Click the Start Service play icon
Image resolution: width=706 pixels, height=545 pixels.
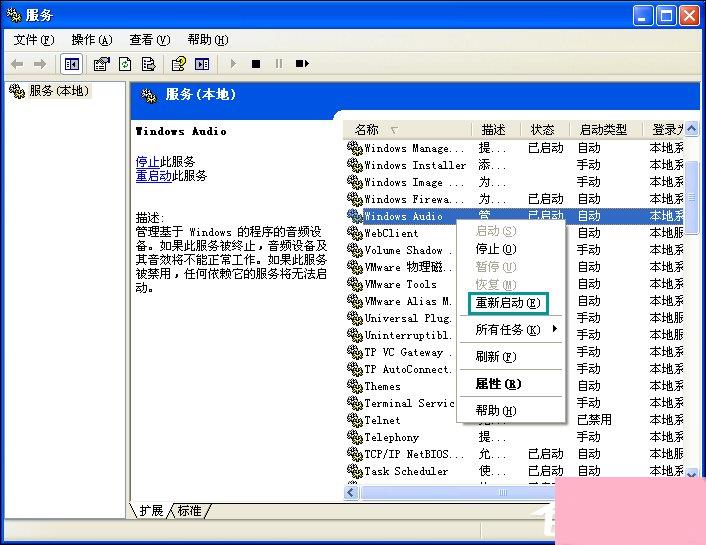pyautogui.click(x=233, y=64)
